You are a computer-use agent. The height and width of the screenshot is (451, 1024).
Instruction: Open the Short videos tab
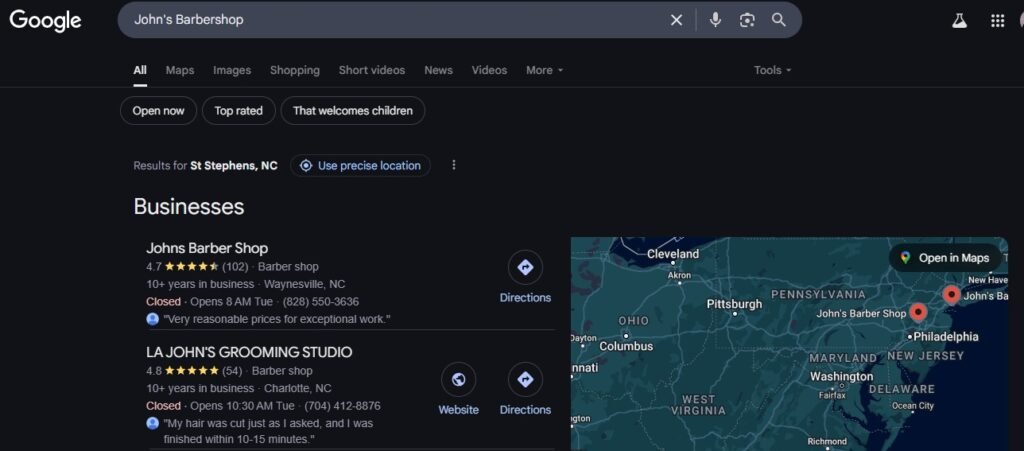click(x=372, y=70)
